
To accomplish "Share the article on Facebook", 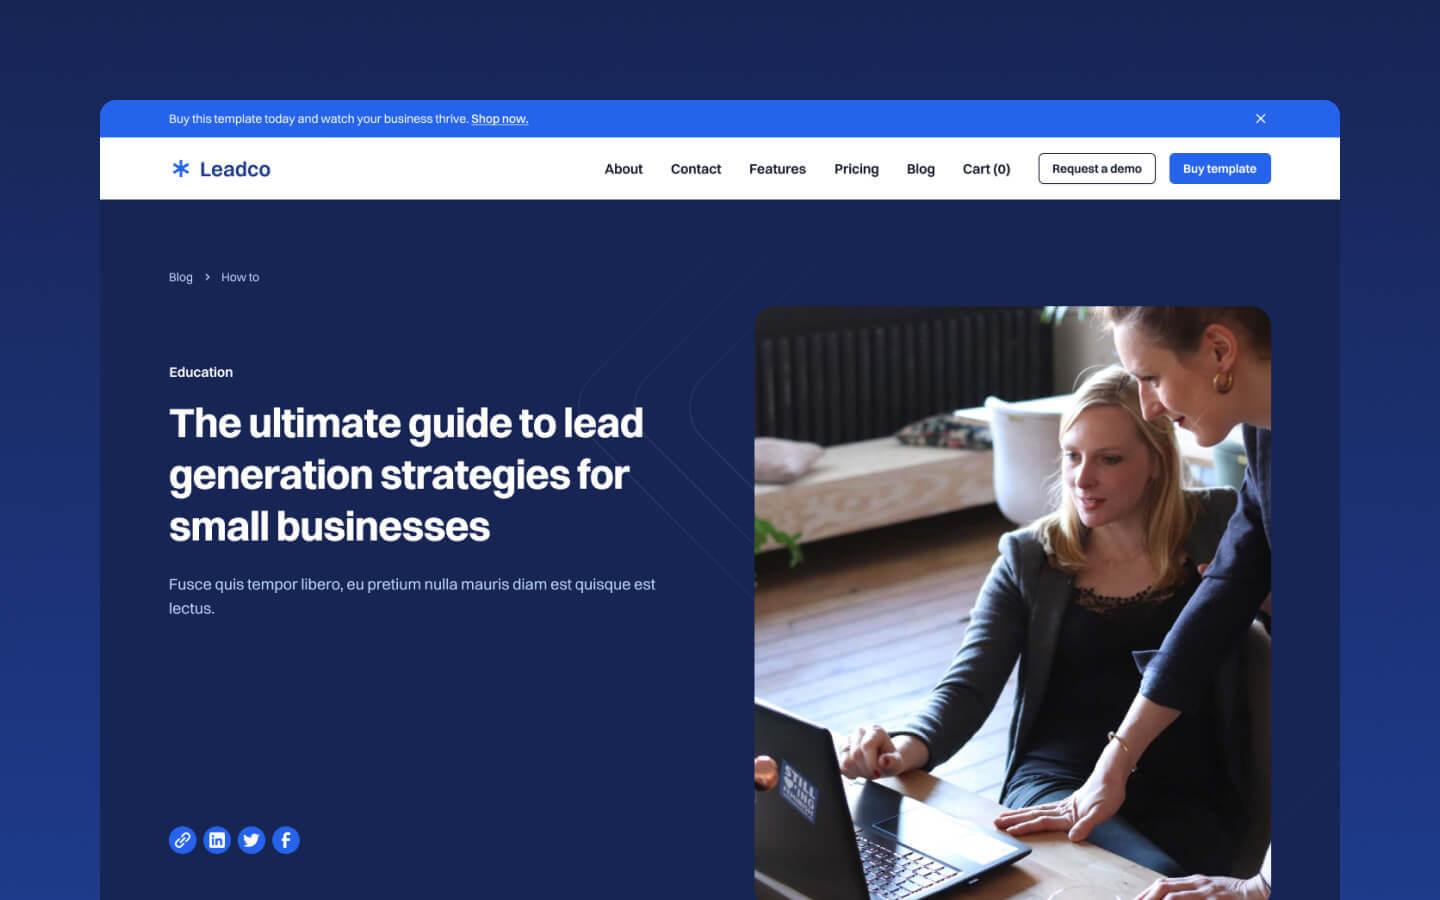I will click(286, 840).
